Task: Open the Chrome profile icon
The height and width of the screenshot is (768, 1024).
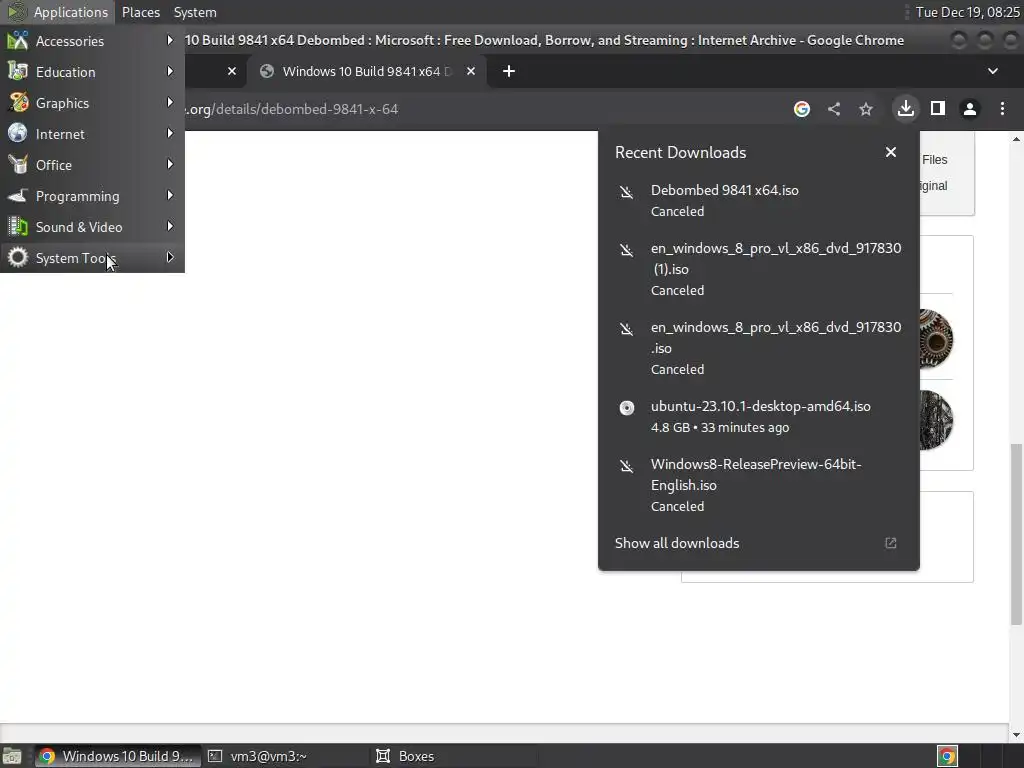Action: point(970,109)
